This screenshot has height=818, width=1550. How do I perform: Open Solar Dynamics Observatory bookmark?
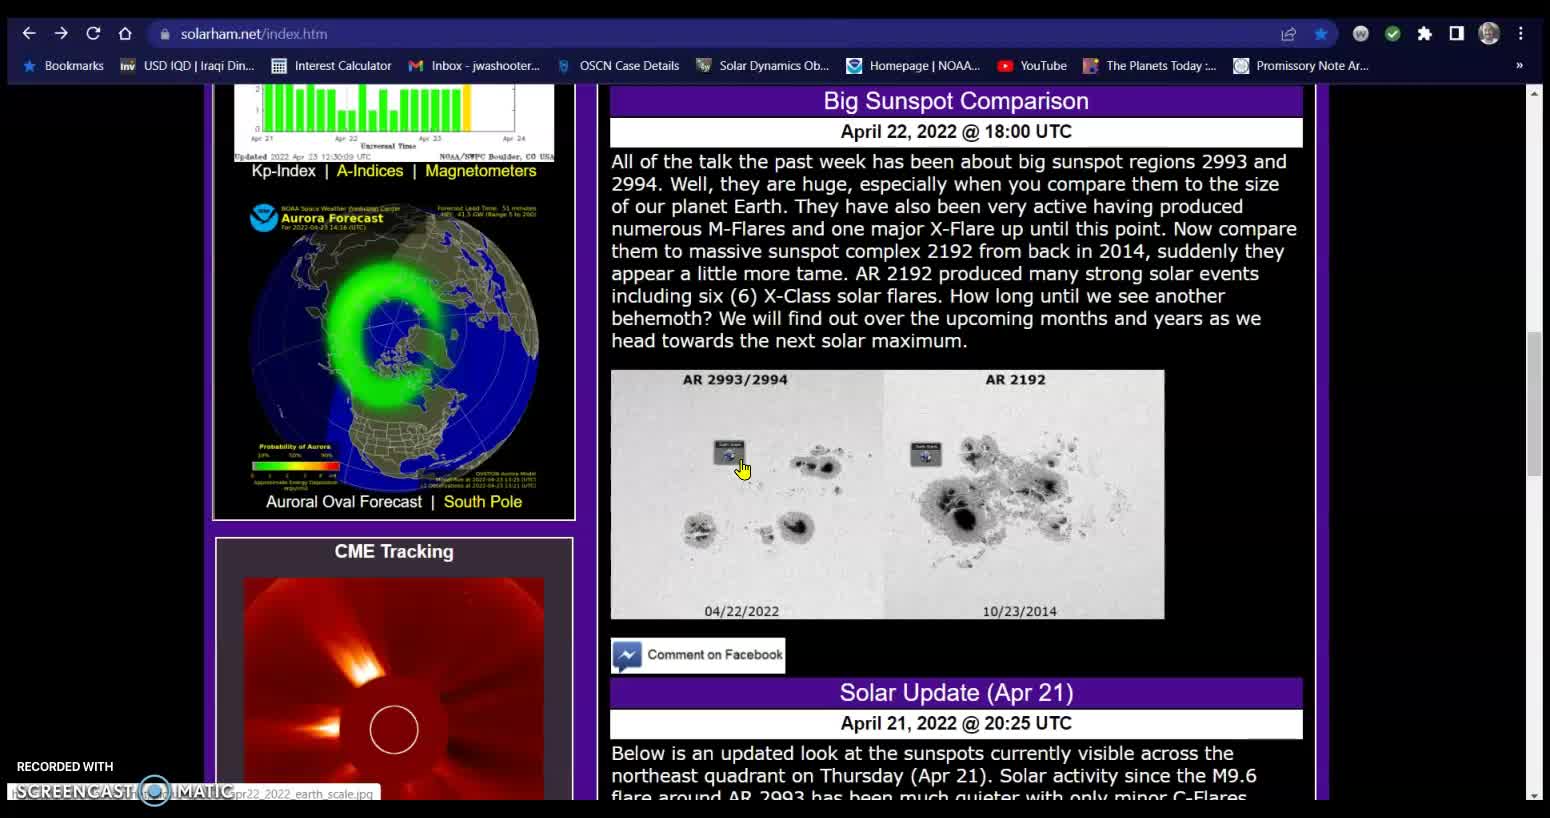(x=763, y=66)
